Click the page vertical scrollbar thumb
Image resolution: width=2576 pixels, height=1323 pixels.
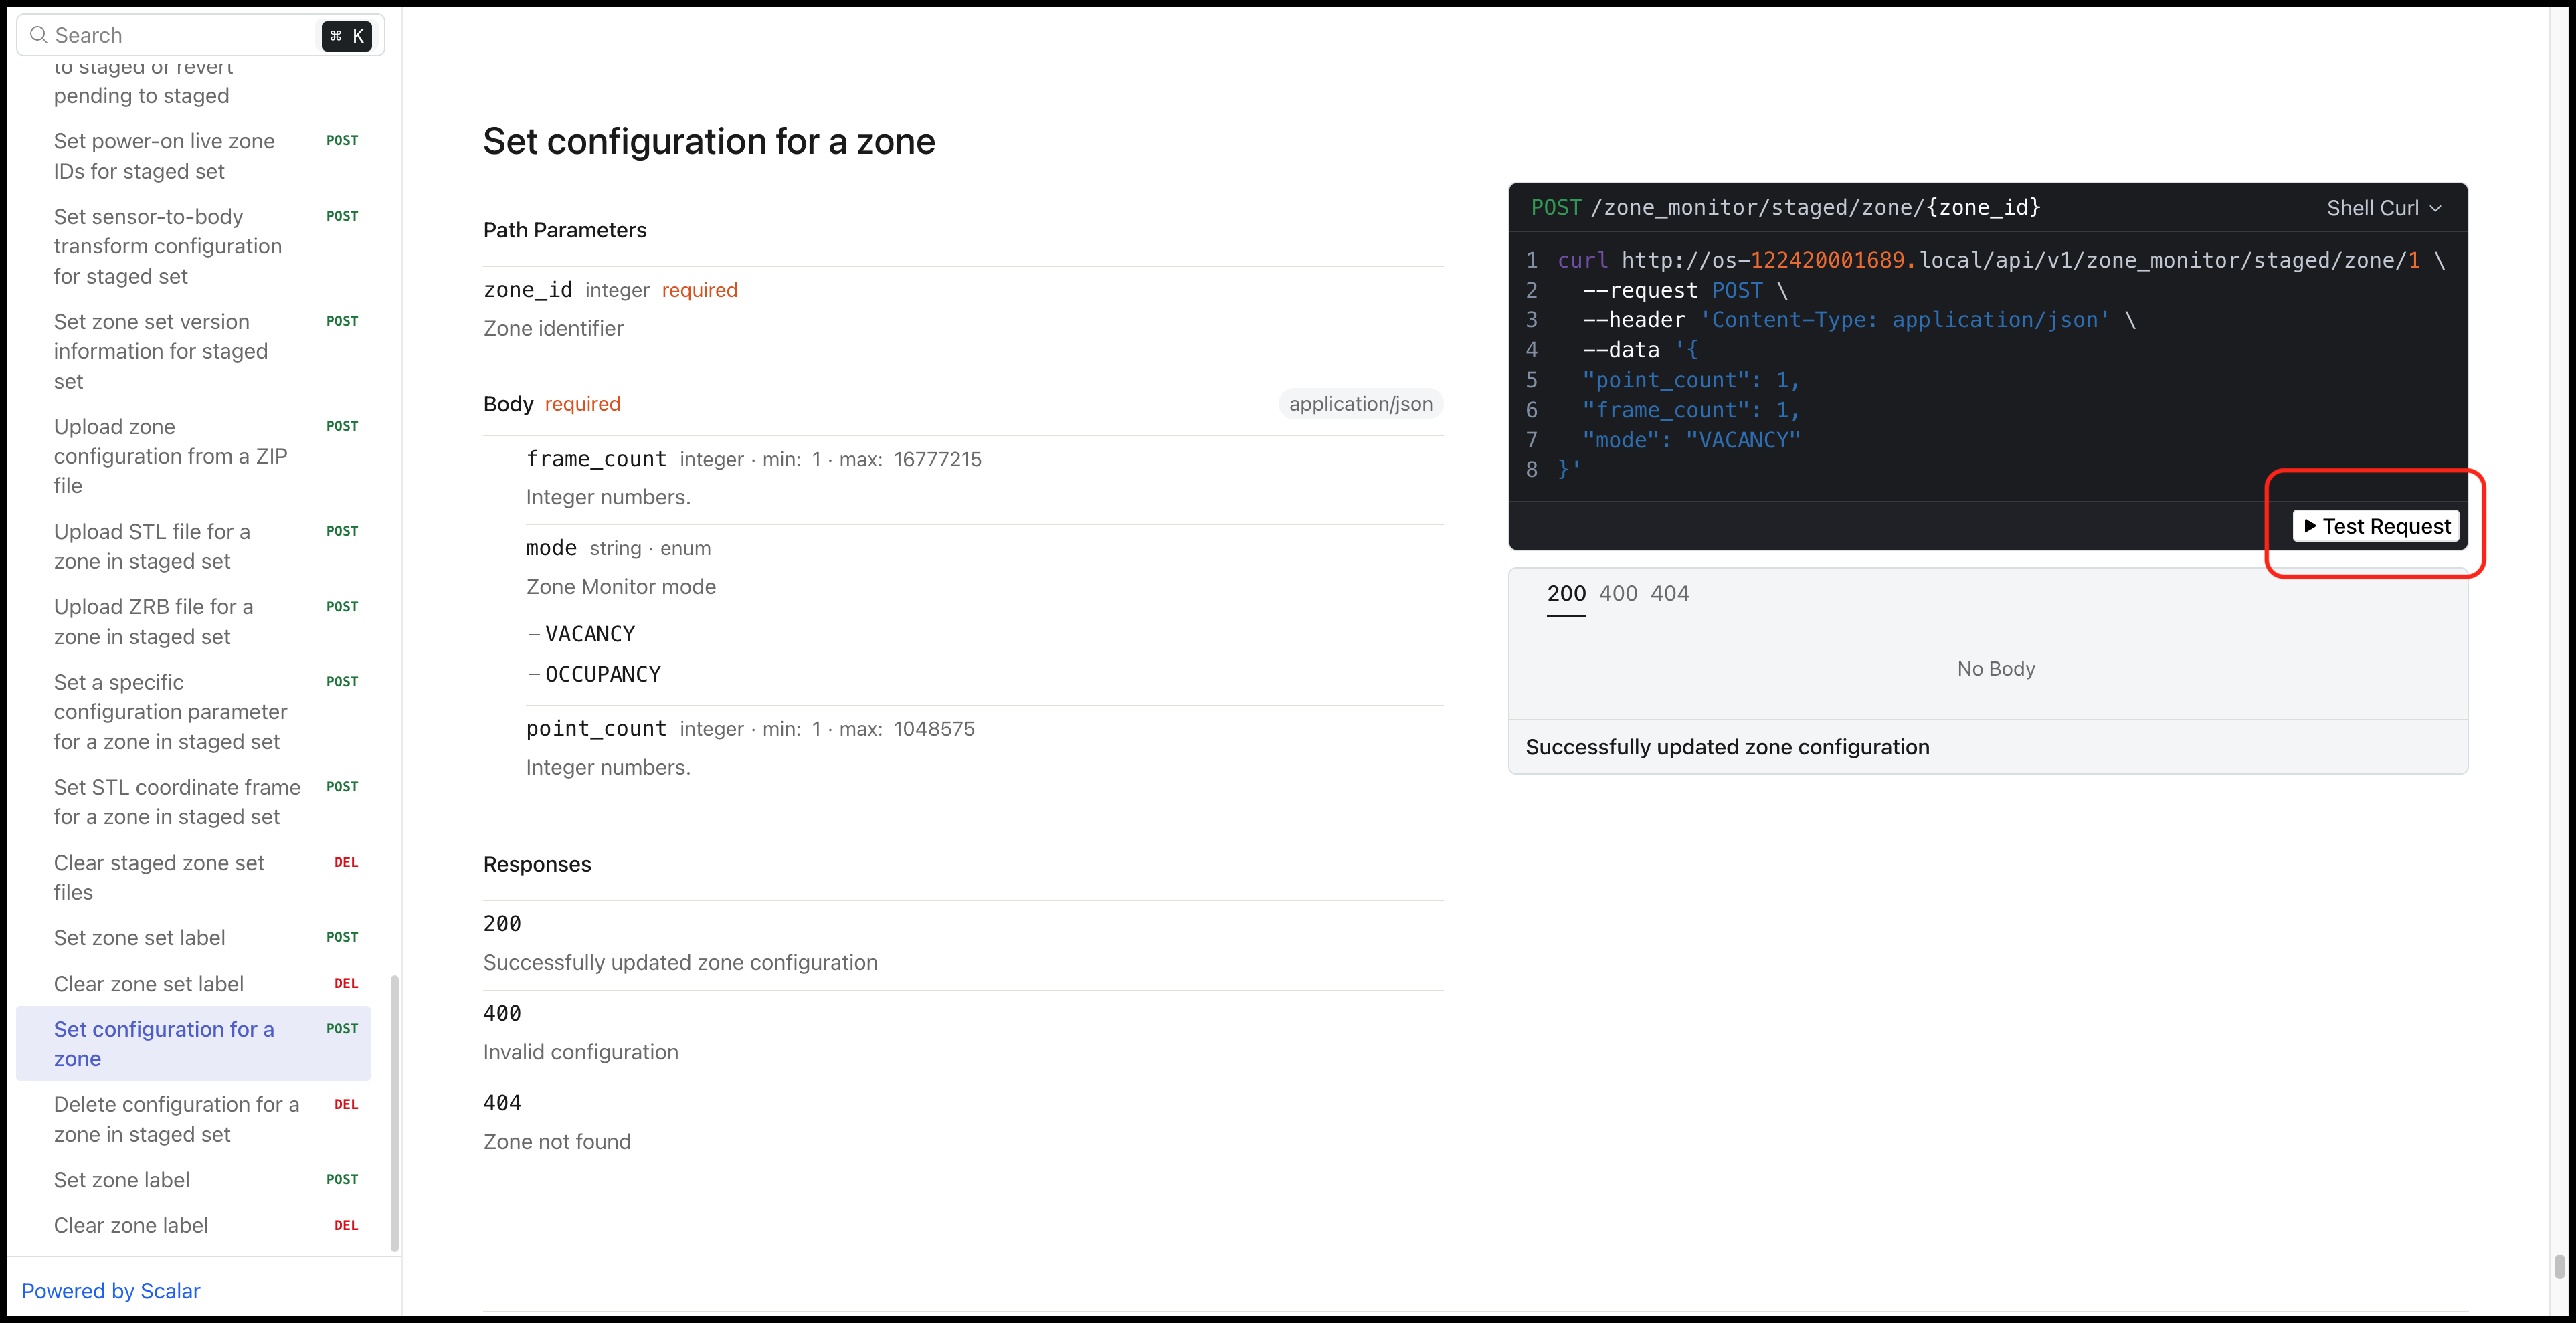click(2559, 1266)
